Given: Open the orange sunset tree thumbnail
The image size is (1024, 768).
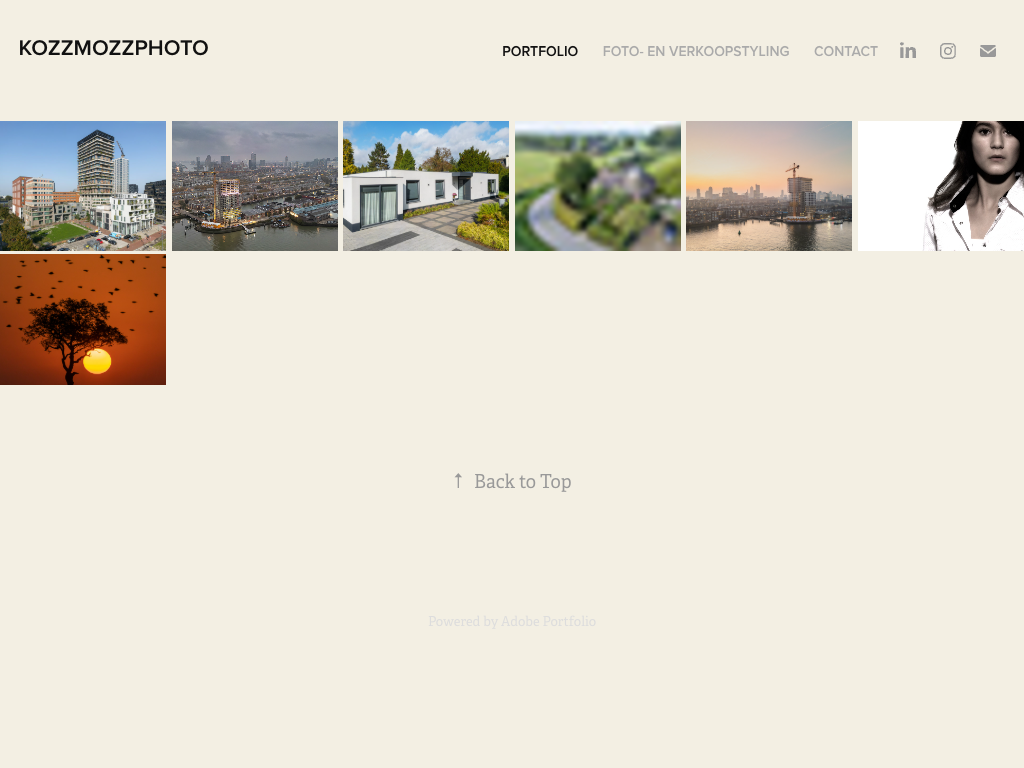Looking at the screenshot, I should tap(83, 319).
